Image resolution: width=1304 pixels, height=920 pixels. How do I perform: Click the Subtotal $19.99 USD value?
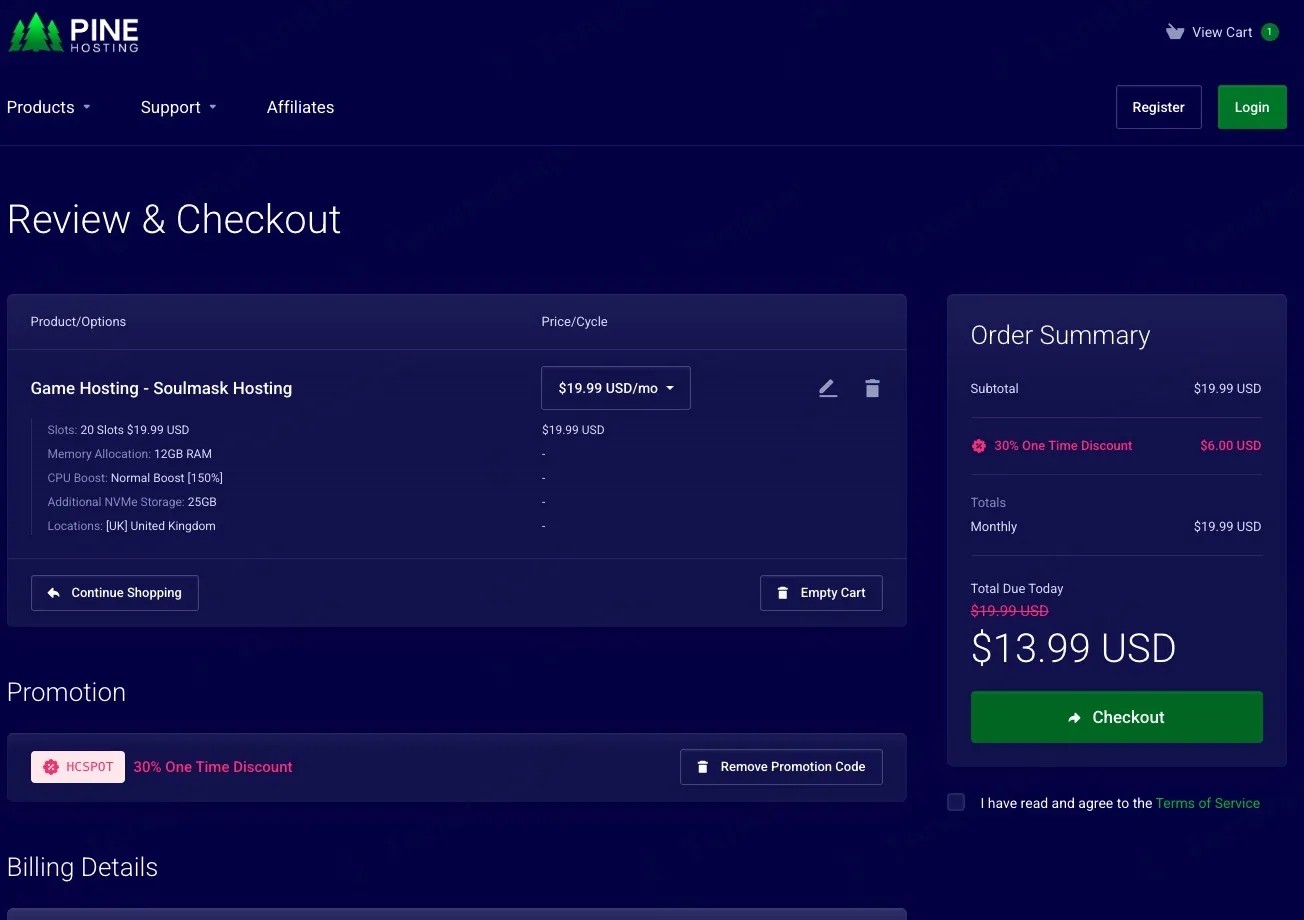1227,389
